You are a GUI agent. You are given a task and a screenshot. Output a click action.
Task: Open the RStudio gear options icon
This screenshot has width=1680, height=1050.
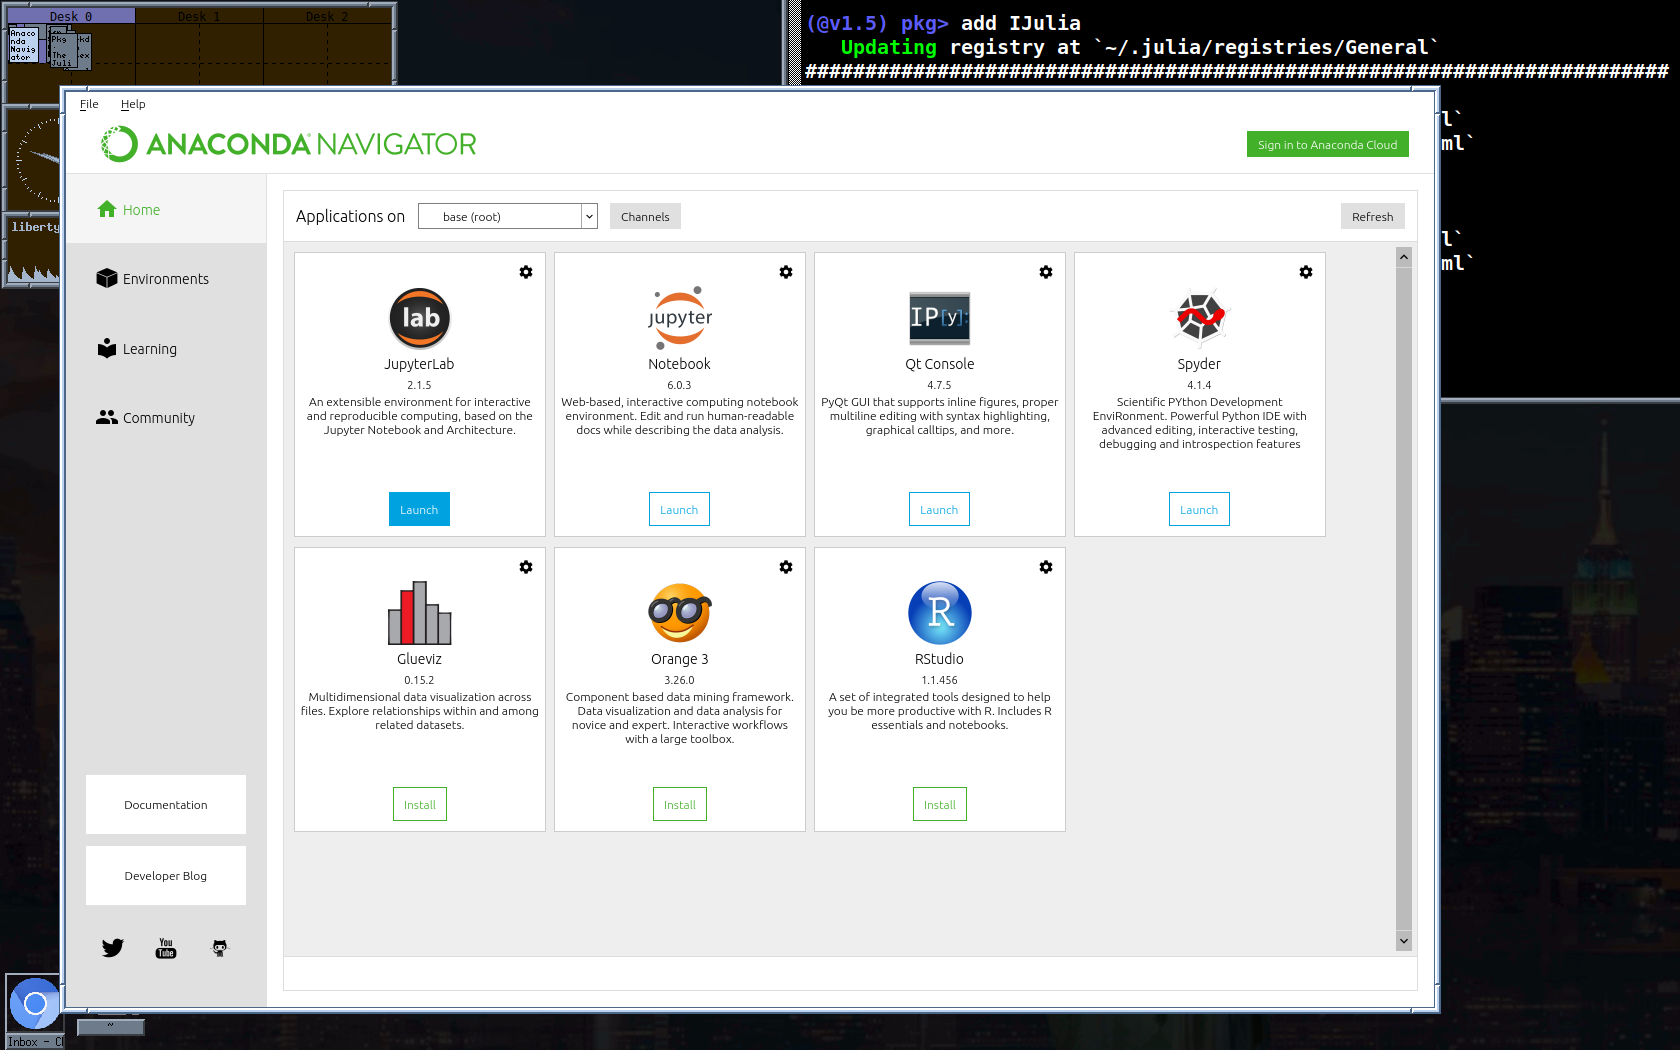coord(1046,567)
